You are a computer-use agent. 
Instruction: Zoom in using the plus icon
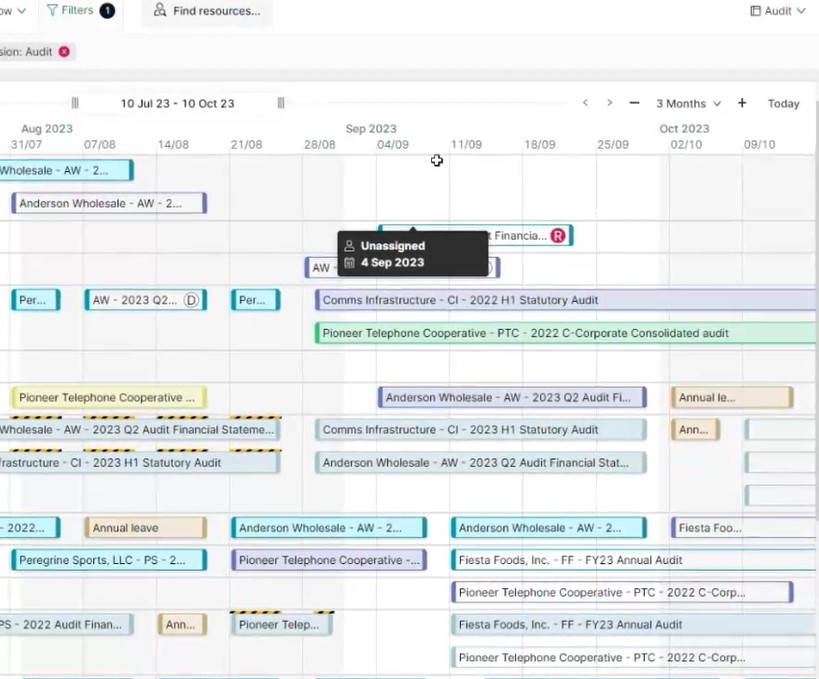(x=741, y=103)
